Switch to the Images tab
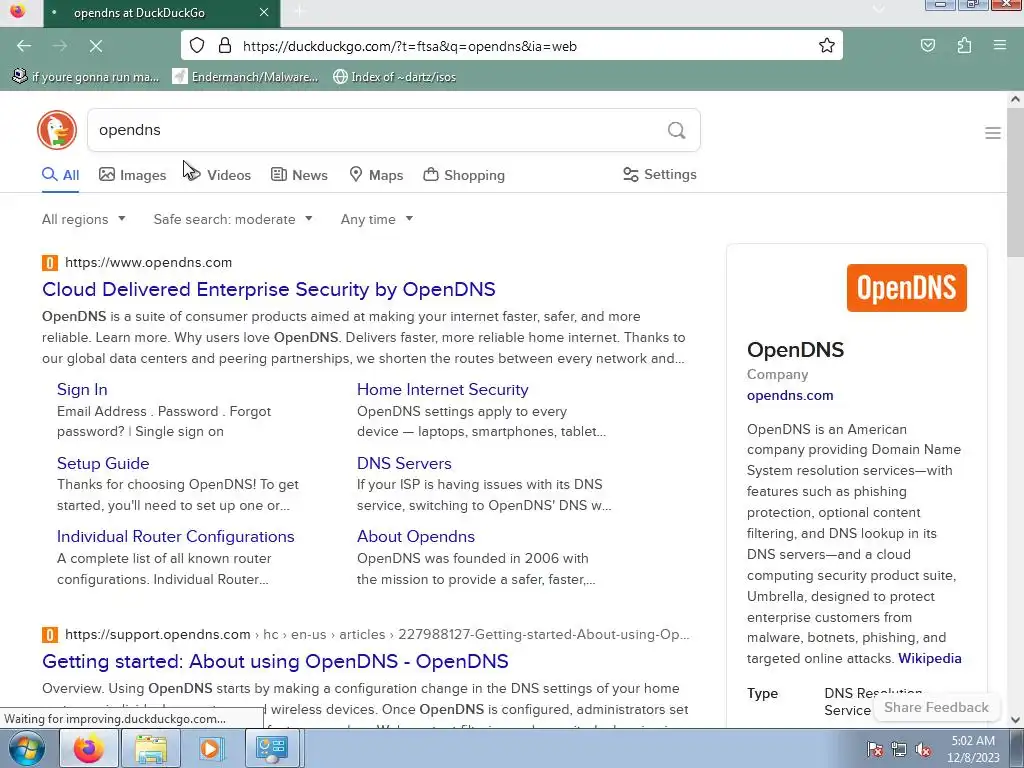 [133, 175]
